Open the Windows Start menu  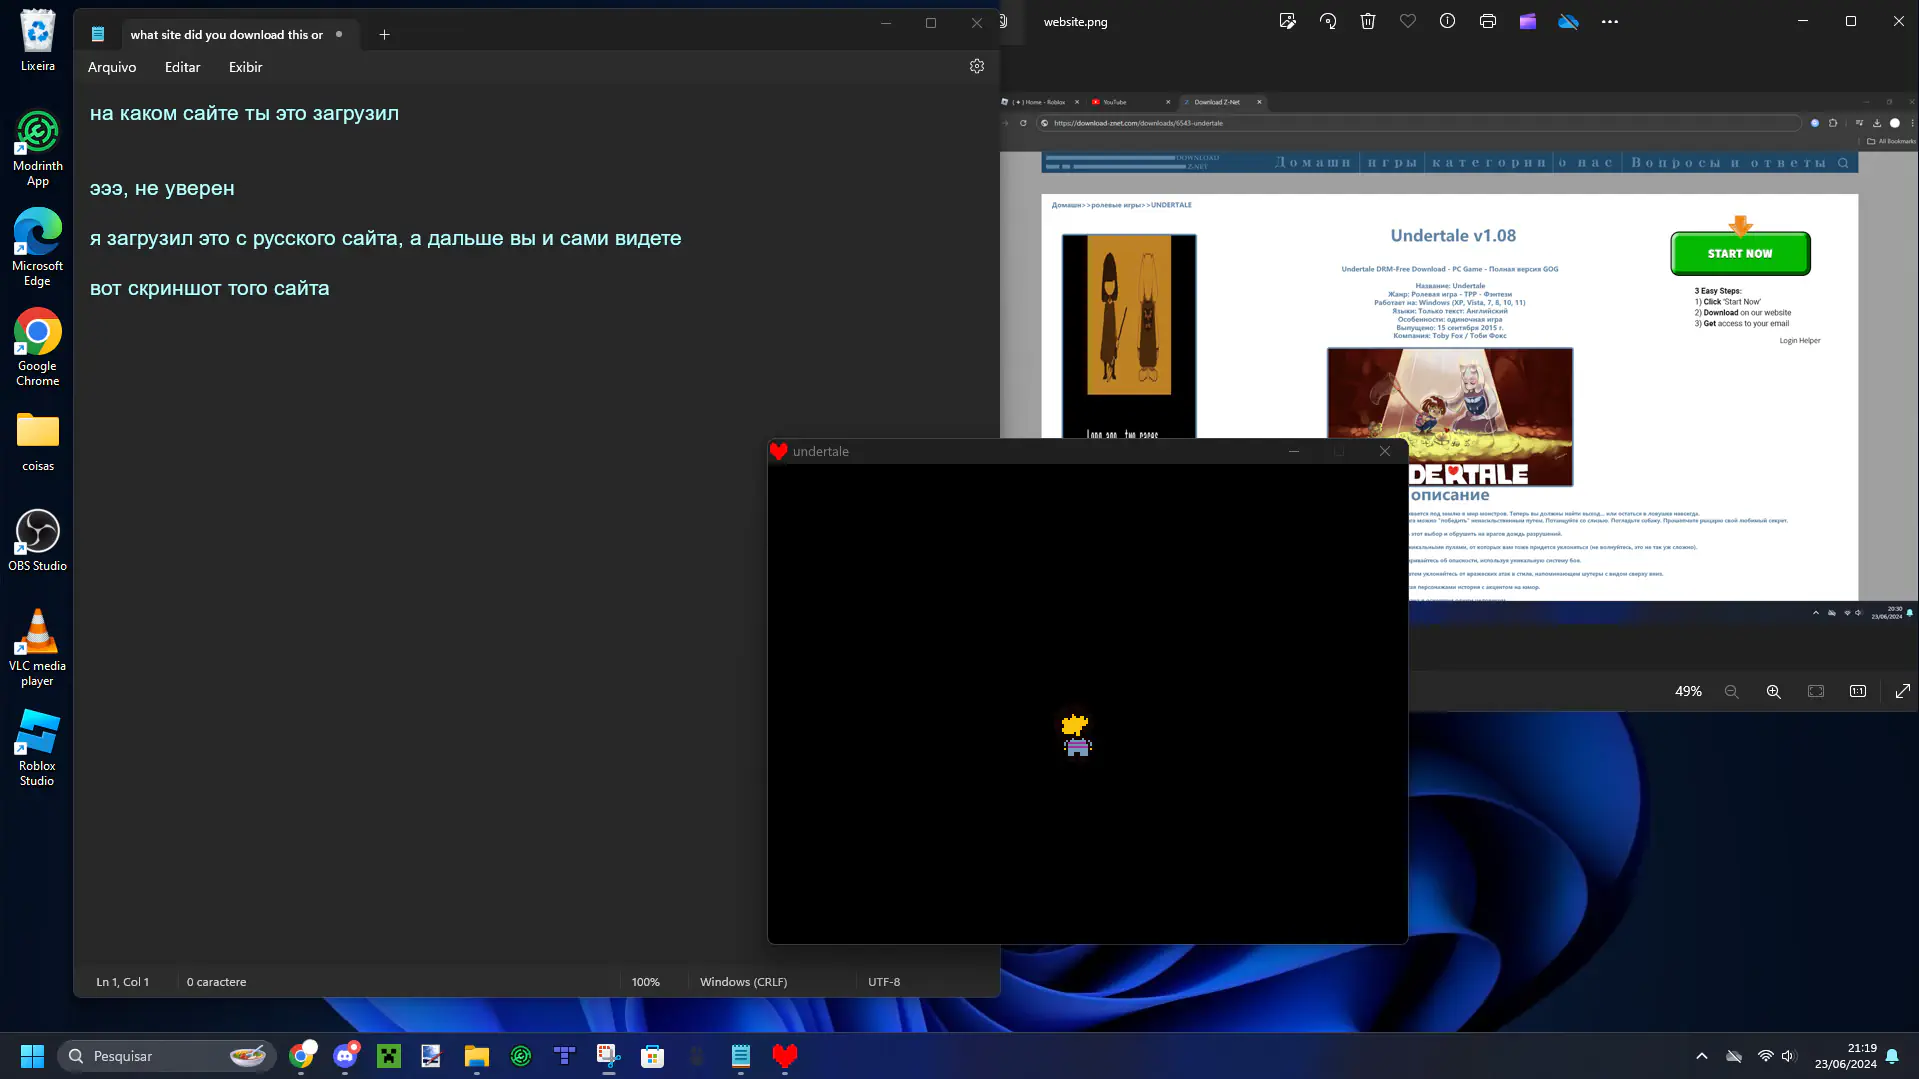tap(32, 1056)
